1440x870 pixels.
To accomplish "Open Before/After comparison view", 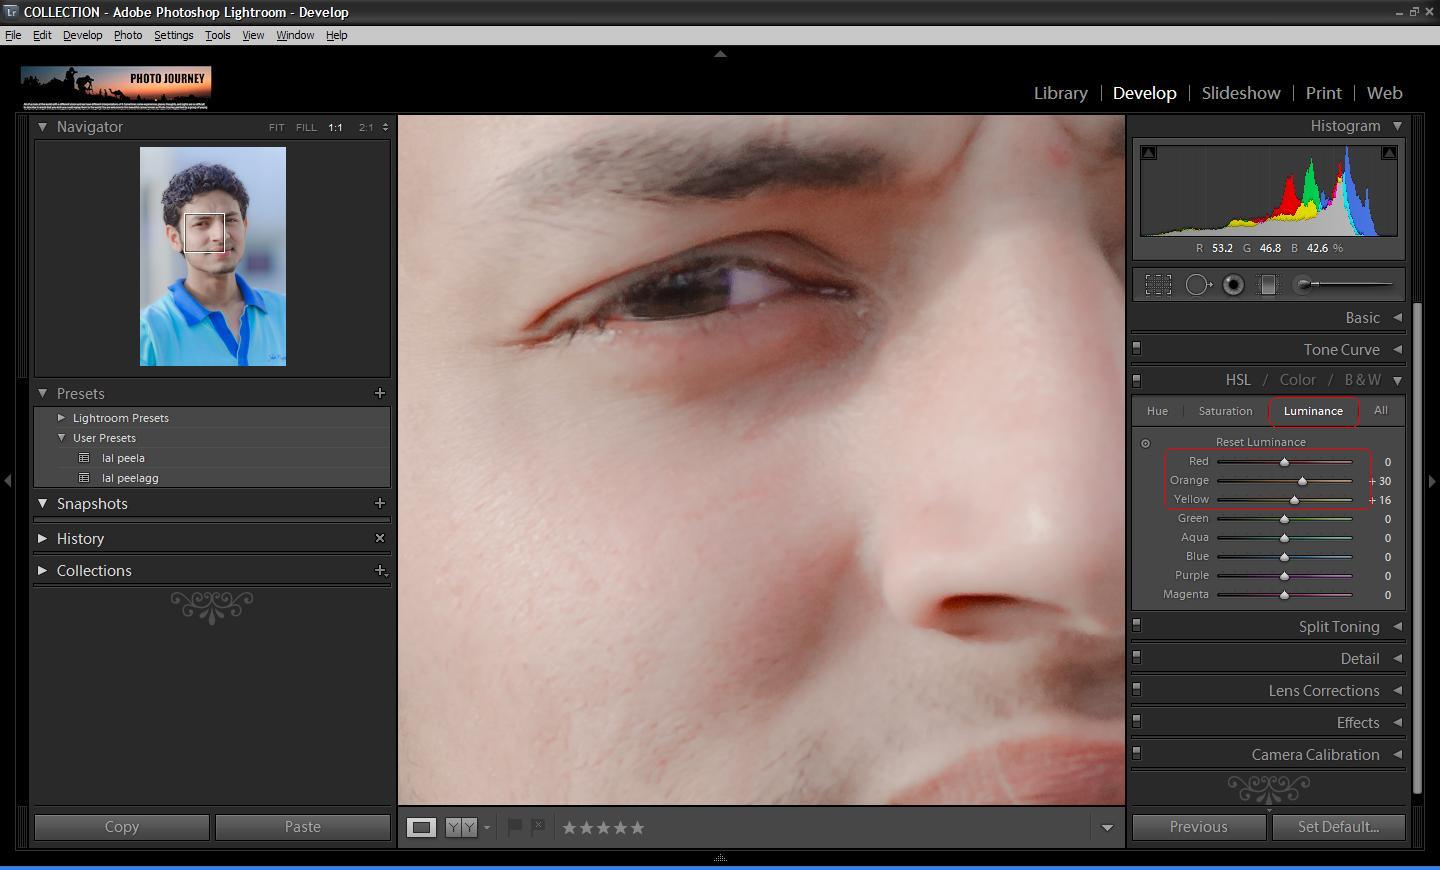I will [x=460, y=827].
